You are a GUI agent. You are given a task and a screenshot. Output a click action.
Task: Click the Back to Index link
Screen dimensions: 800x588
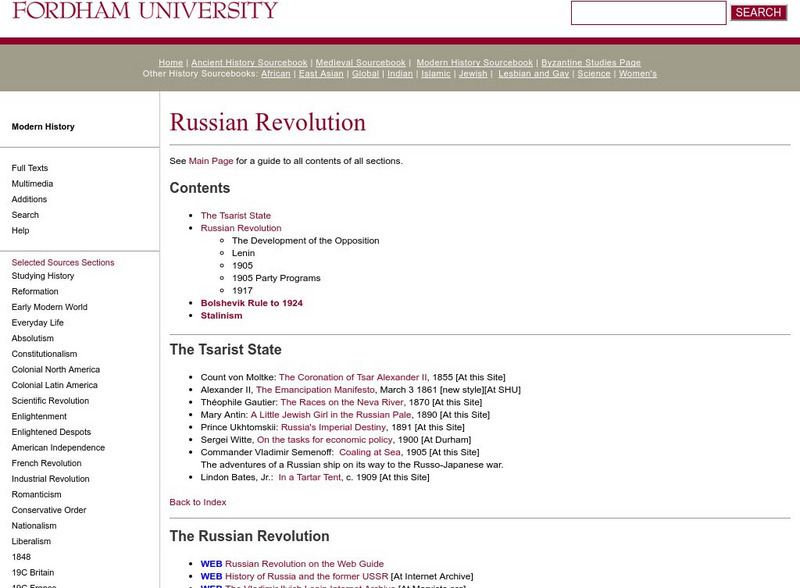pyautogui.click(x=198, y=502)
